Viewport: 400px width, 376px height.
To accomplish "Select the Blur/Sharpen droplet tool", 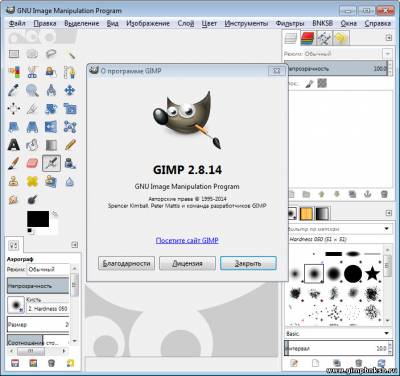I will [70, 182].
